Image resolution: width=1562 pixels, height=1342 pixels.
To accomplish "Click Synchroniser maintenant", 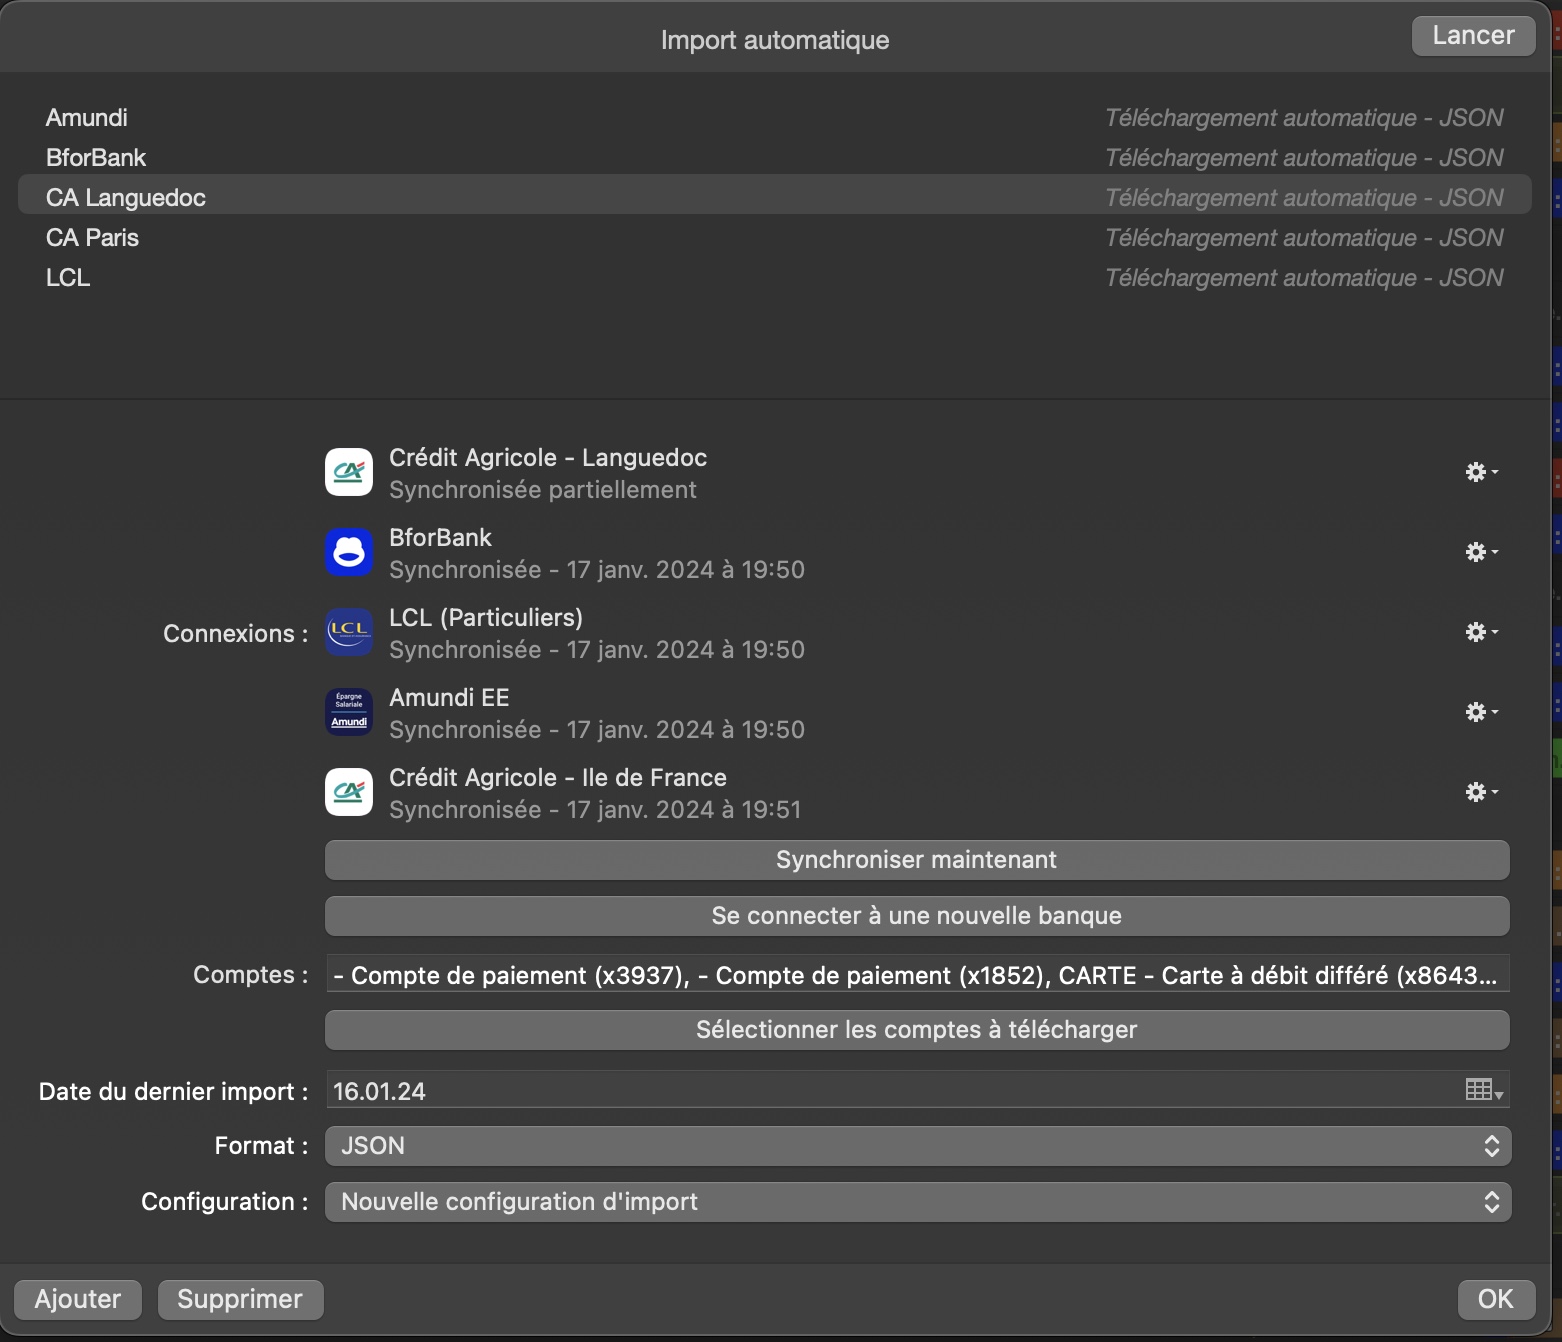I will coord(917,860).
